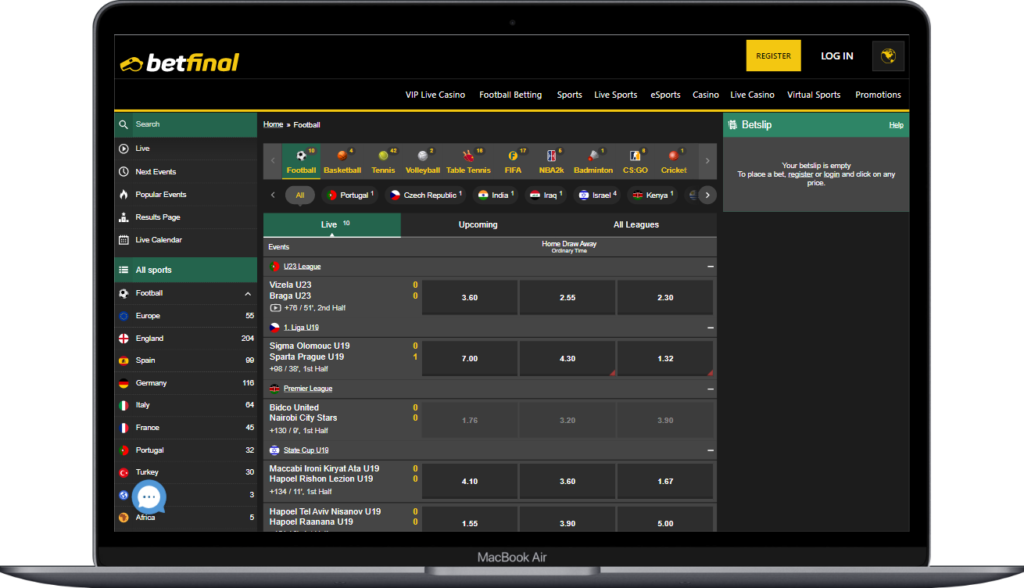Open the Live Casino menu item
The height and width of the screenshot is (588, 1024).
pos(752,95)
